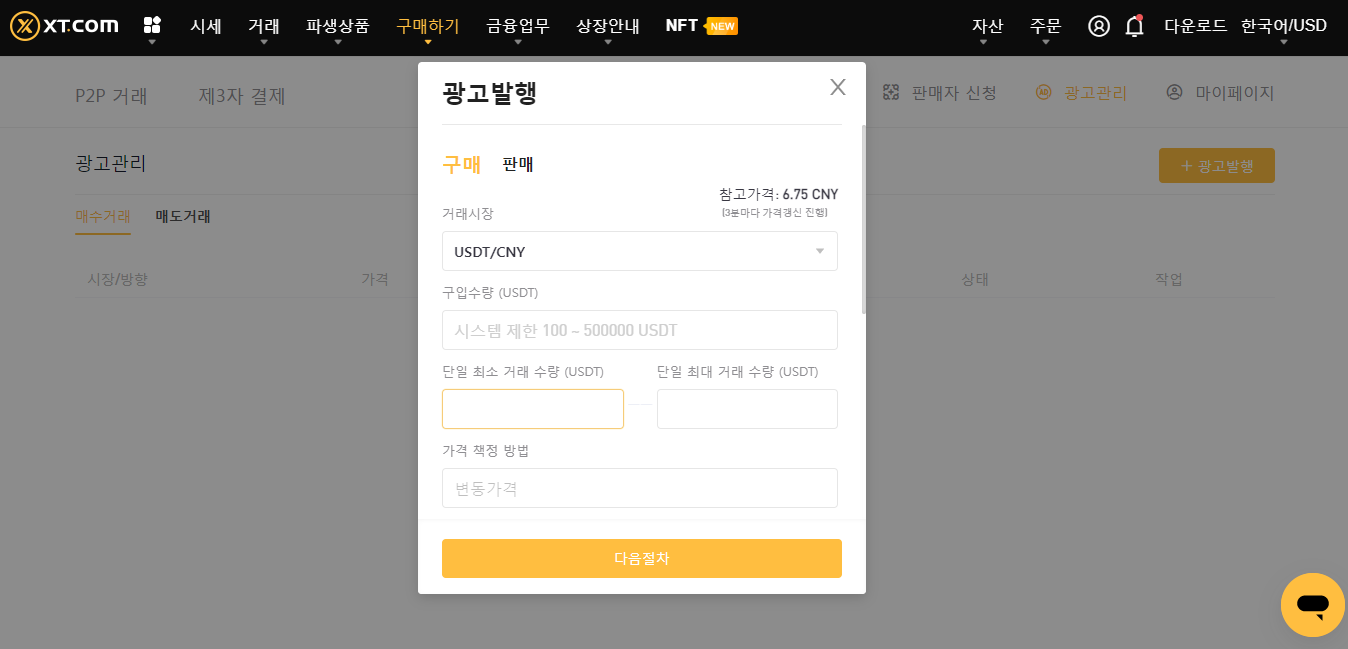Image resolution: width=1348 pixels, height=649 pixels.
Task: Close the 광고발행 dialog with X
Action: [838, 87]
